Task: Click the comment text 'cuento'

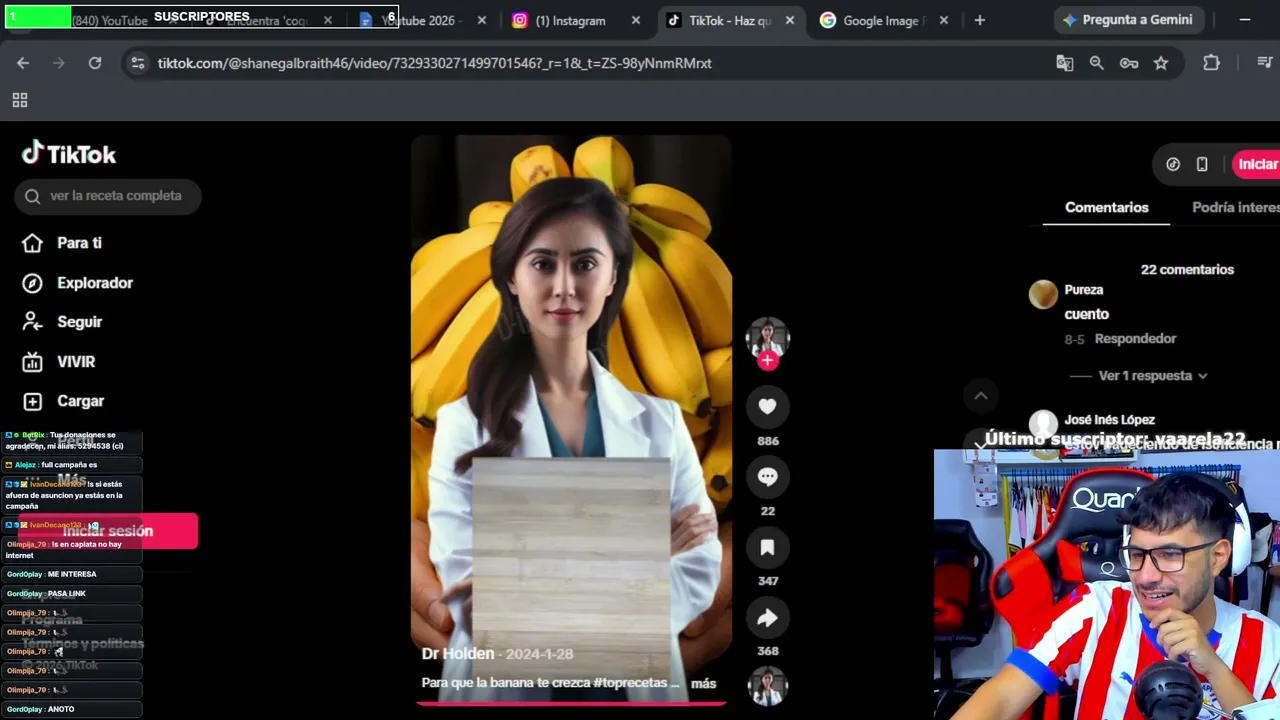Action: (1086, 314)
